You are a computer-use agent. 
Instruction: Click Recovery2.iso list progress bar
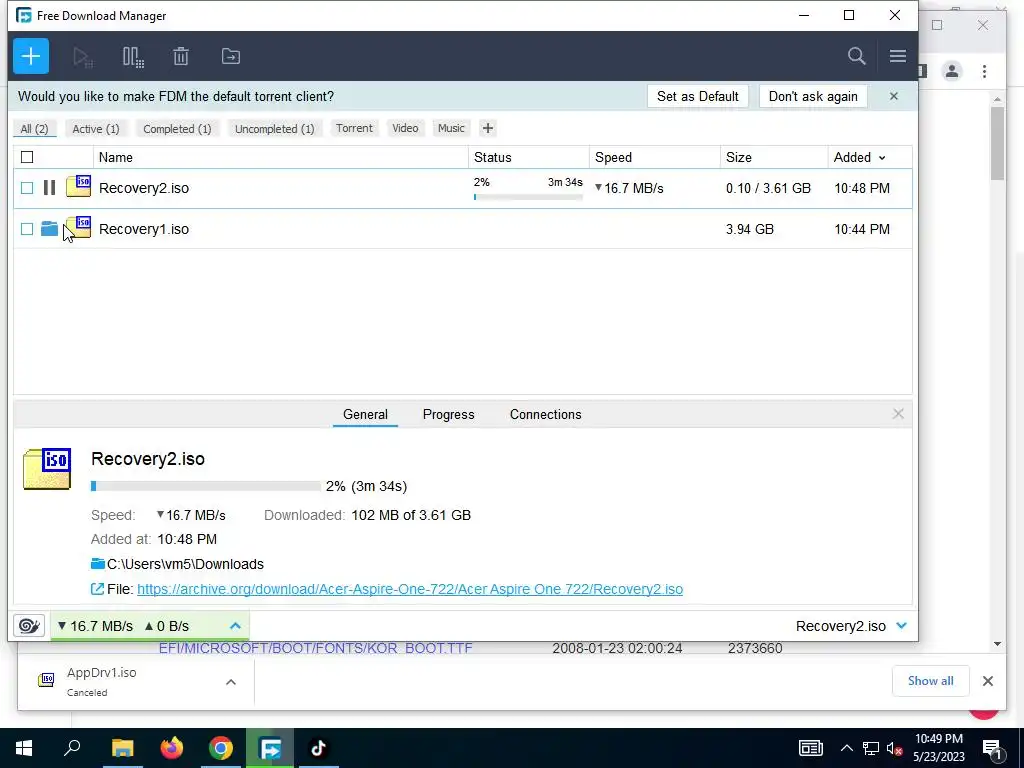(528, 197)
